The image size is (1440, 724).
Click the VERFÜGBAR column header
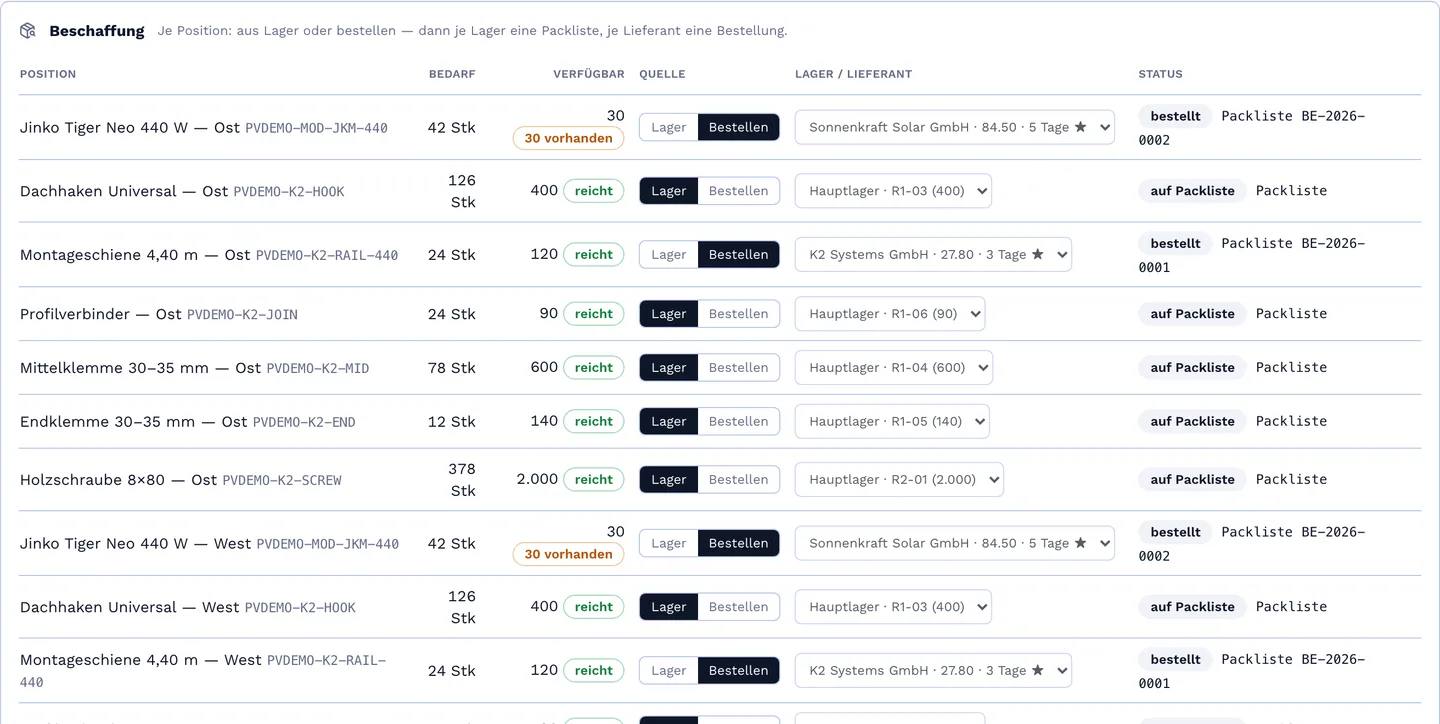click(589, 74)
